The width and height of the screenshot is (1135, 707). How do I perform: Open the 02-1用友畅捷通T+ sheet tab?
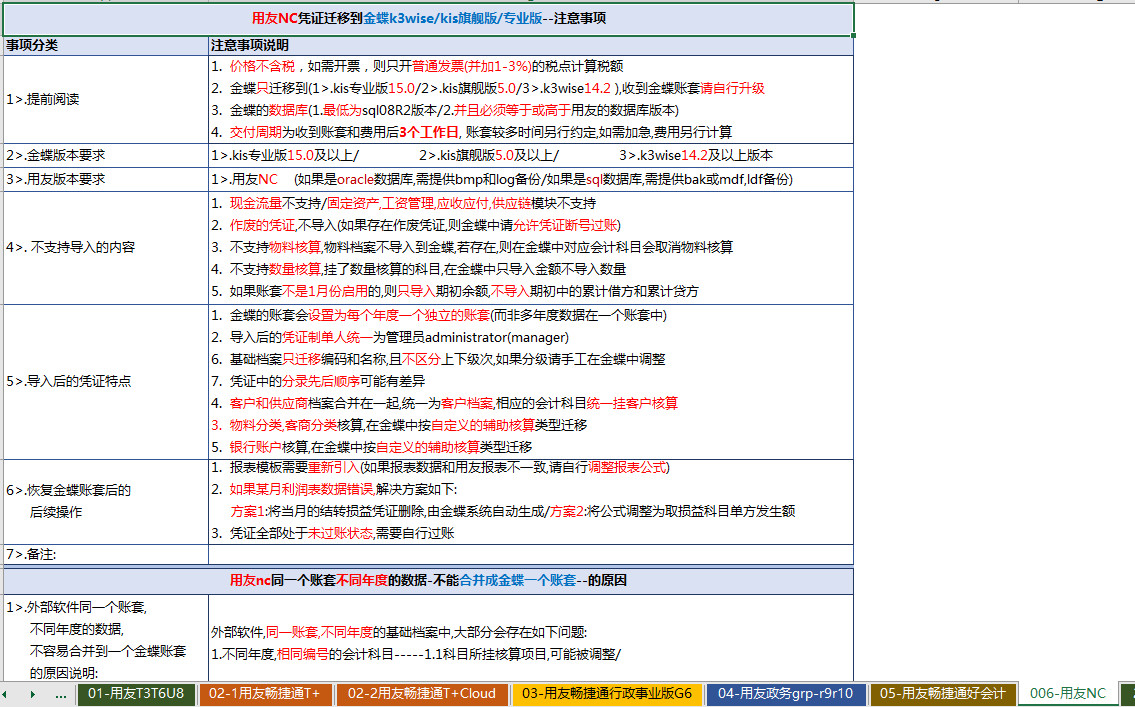266,694
